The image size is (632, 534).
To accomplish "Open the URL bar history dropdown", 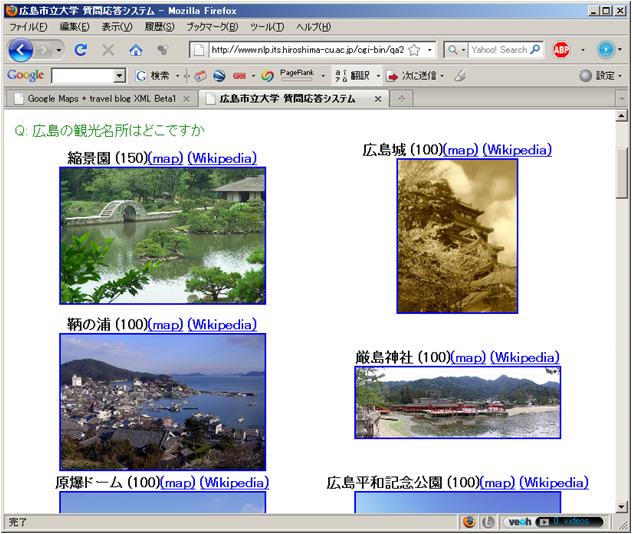I will (430, 49).
